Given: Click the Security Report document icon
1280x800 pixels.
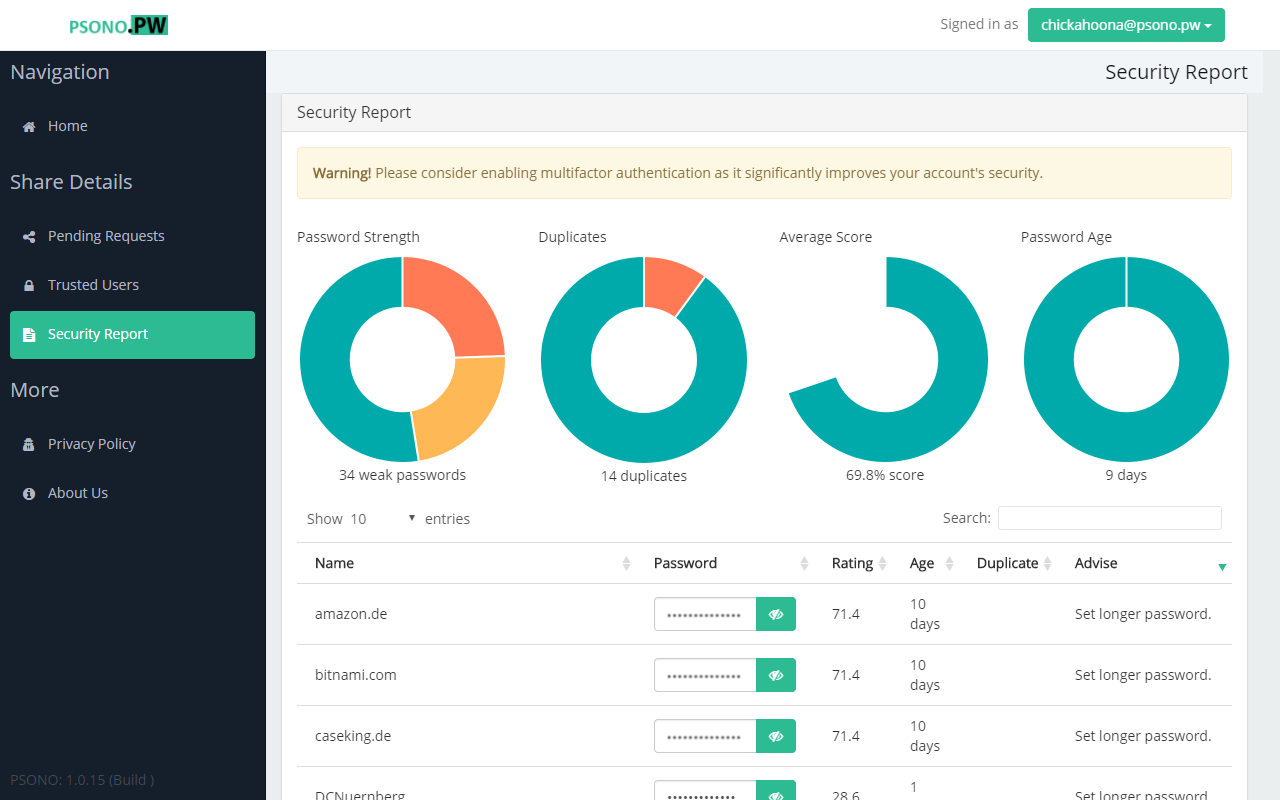Looking at the screenshot, I should point(29,335).
